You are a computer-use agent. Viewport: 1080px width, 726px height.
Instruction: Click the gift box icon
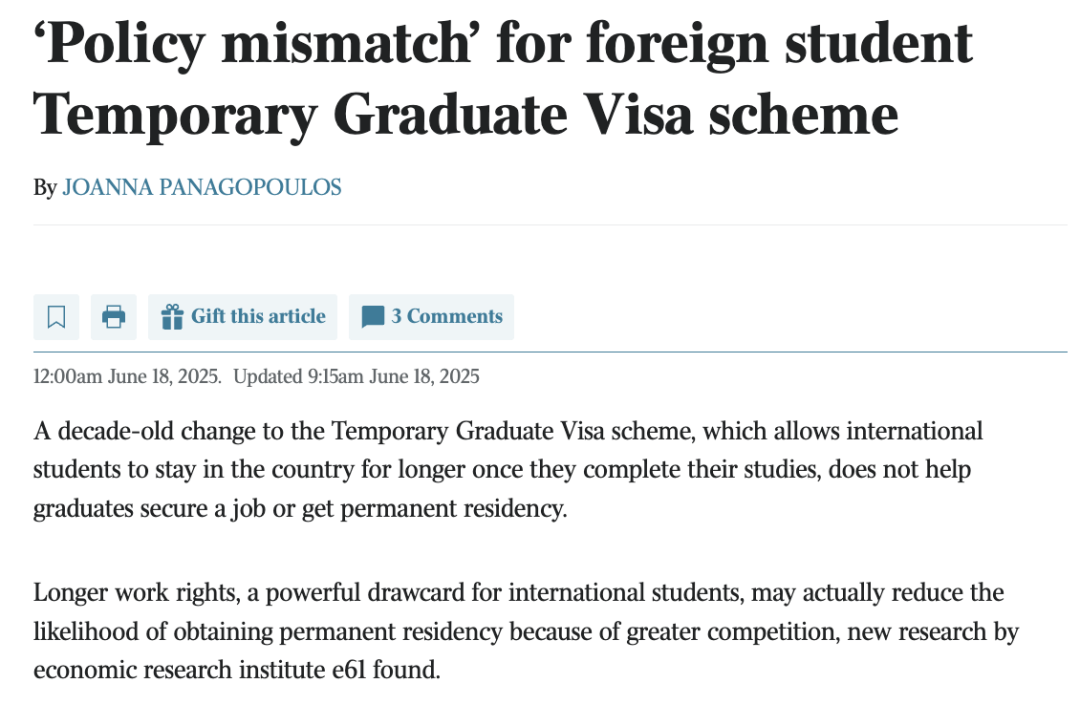coord(172,317)
